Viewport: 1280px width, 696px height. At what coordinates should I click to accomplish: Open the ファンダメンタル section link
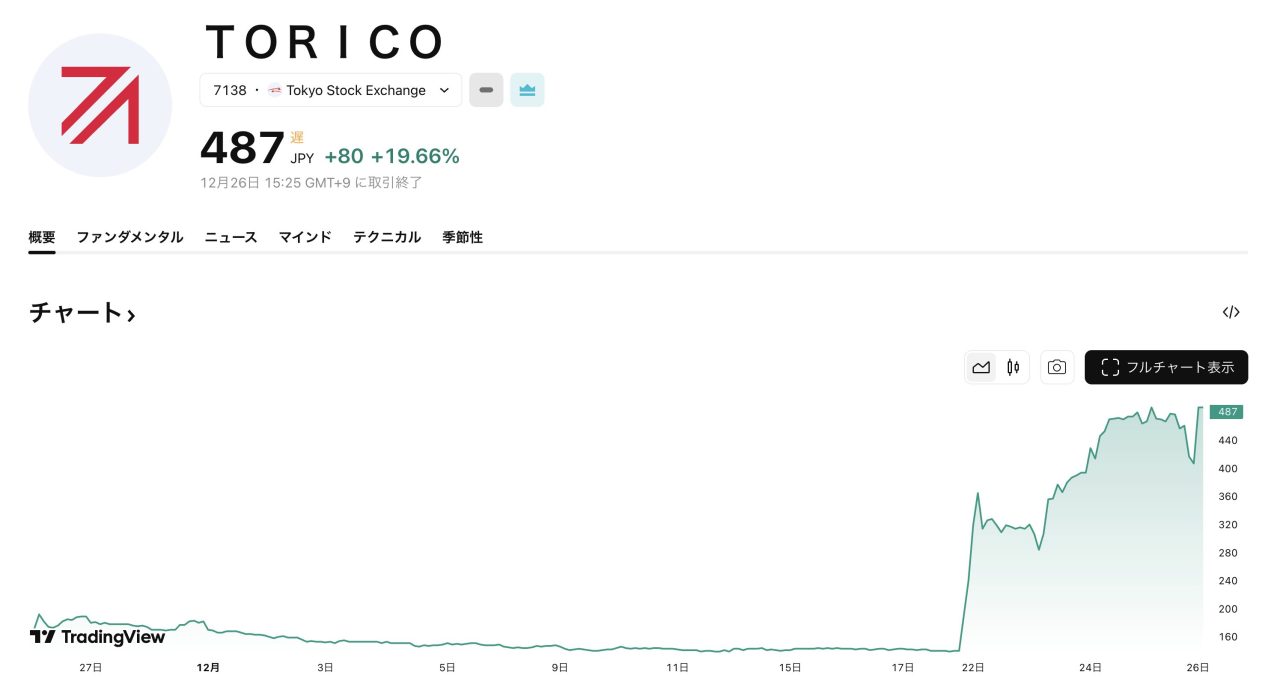[x=129, y=237]
